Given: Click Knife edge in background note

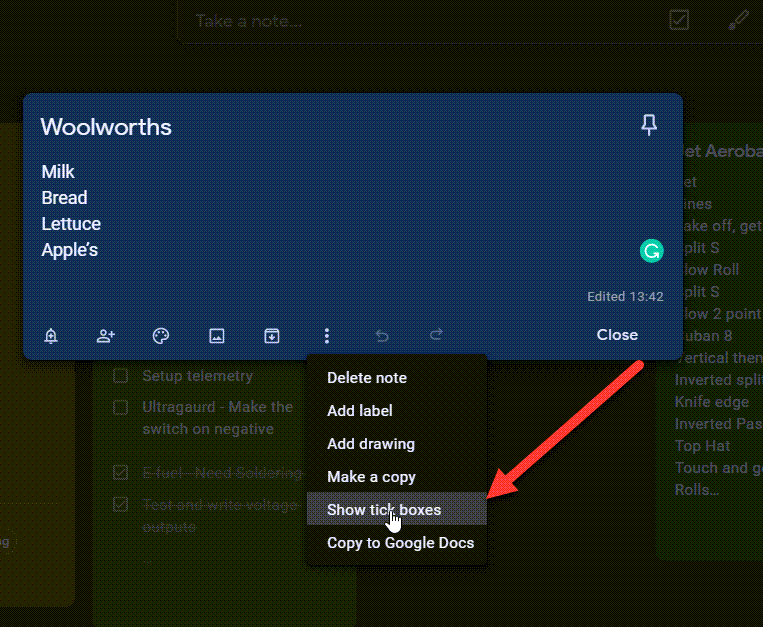Looking at the screenshot, I should pos(711,402).
